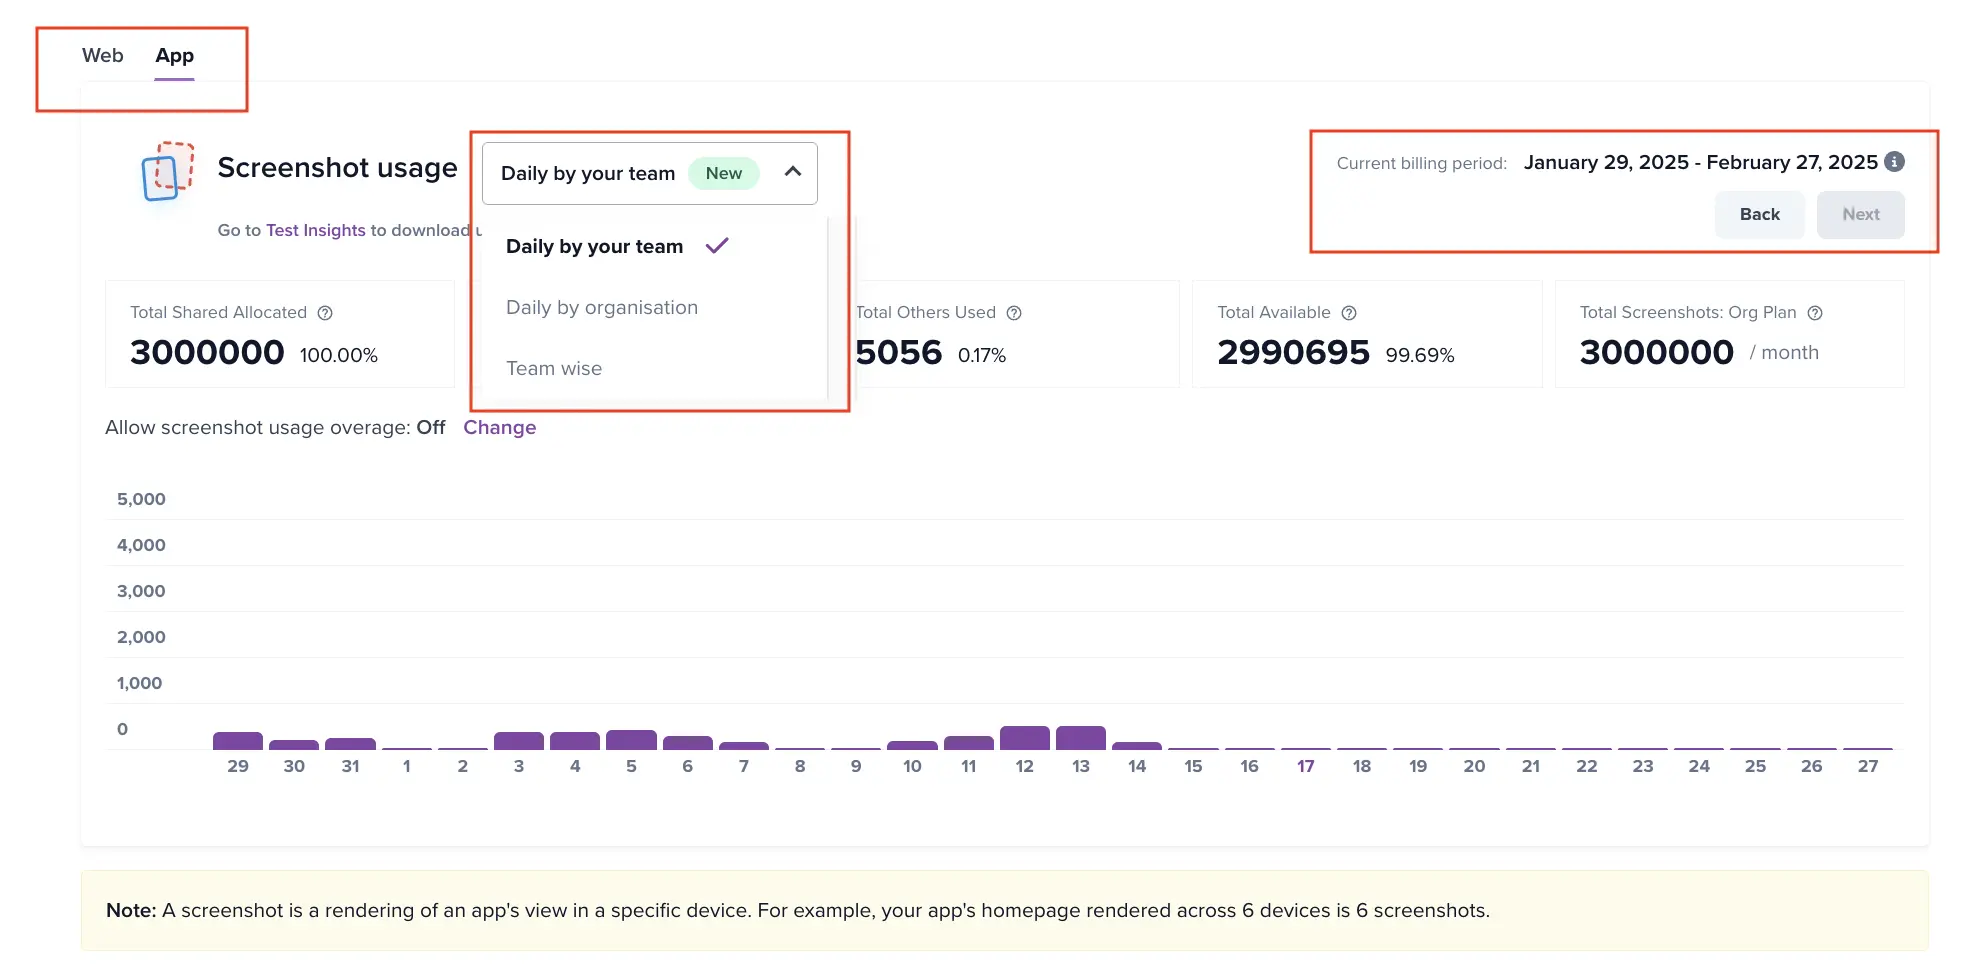Select the checked 'Daily by your team' option

pyautogui.click(x=595, y=247)
